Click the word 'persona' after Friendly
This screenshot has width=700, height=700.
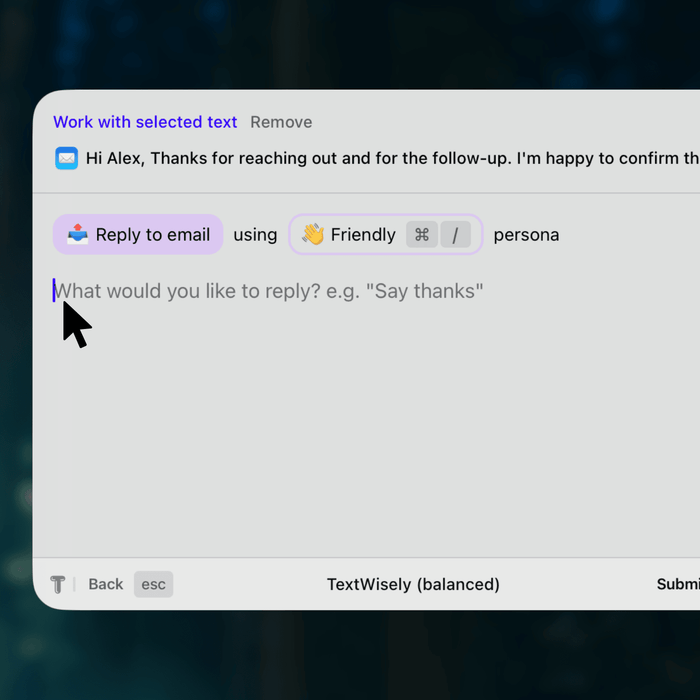526,234
